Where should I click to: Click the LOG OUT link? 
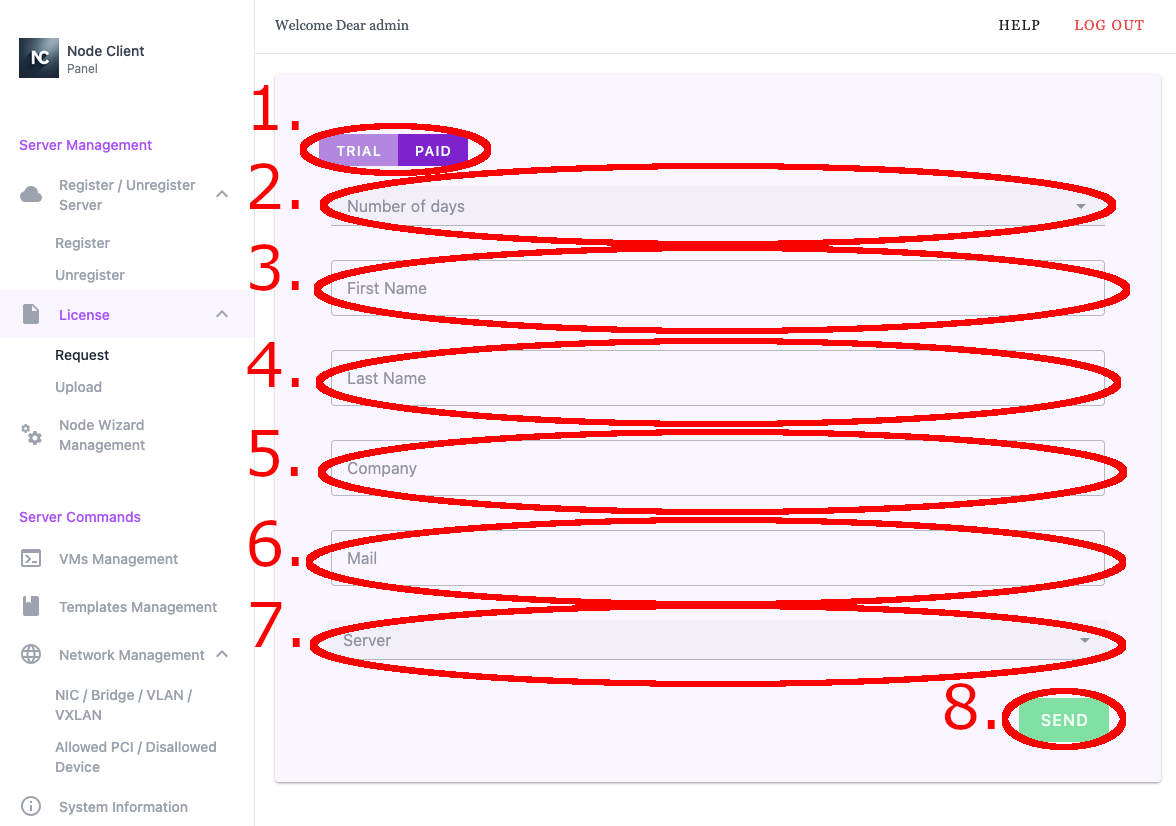click(1108, 26)
